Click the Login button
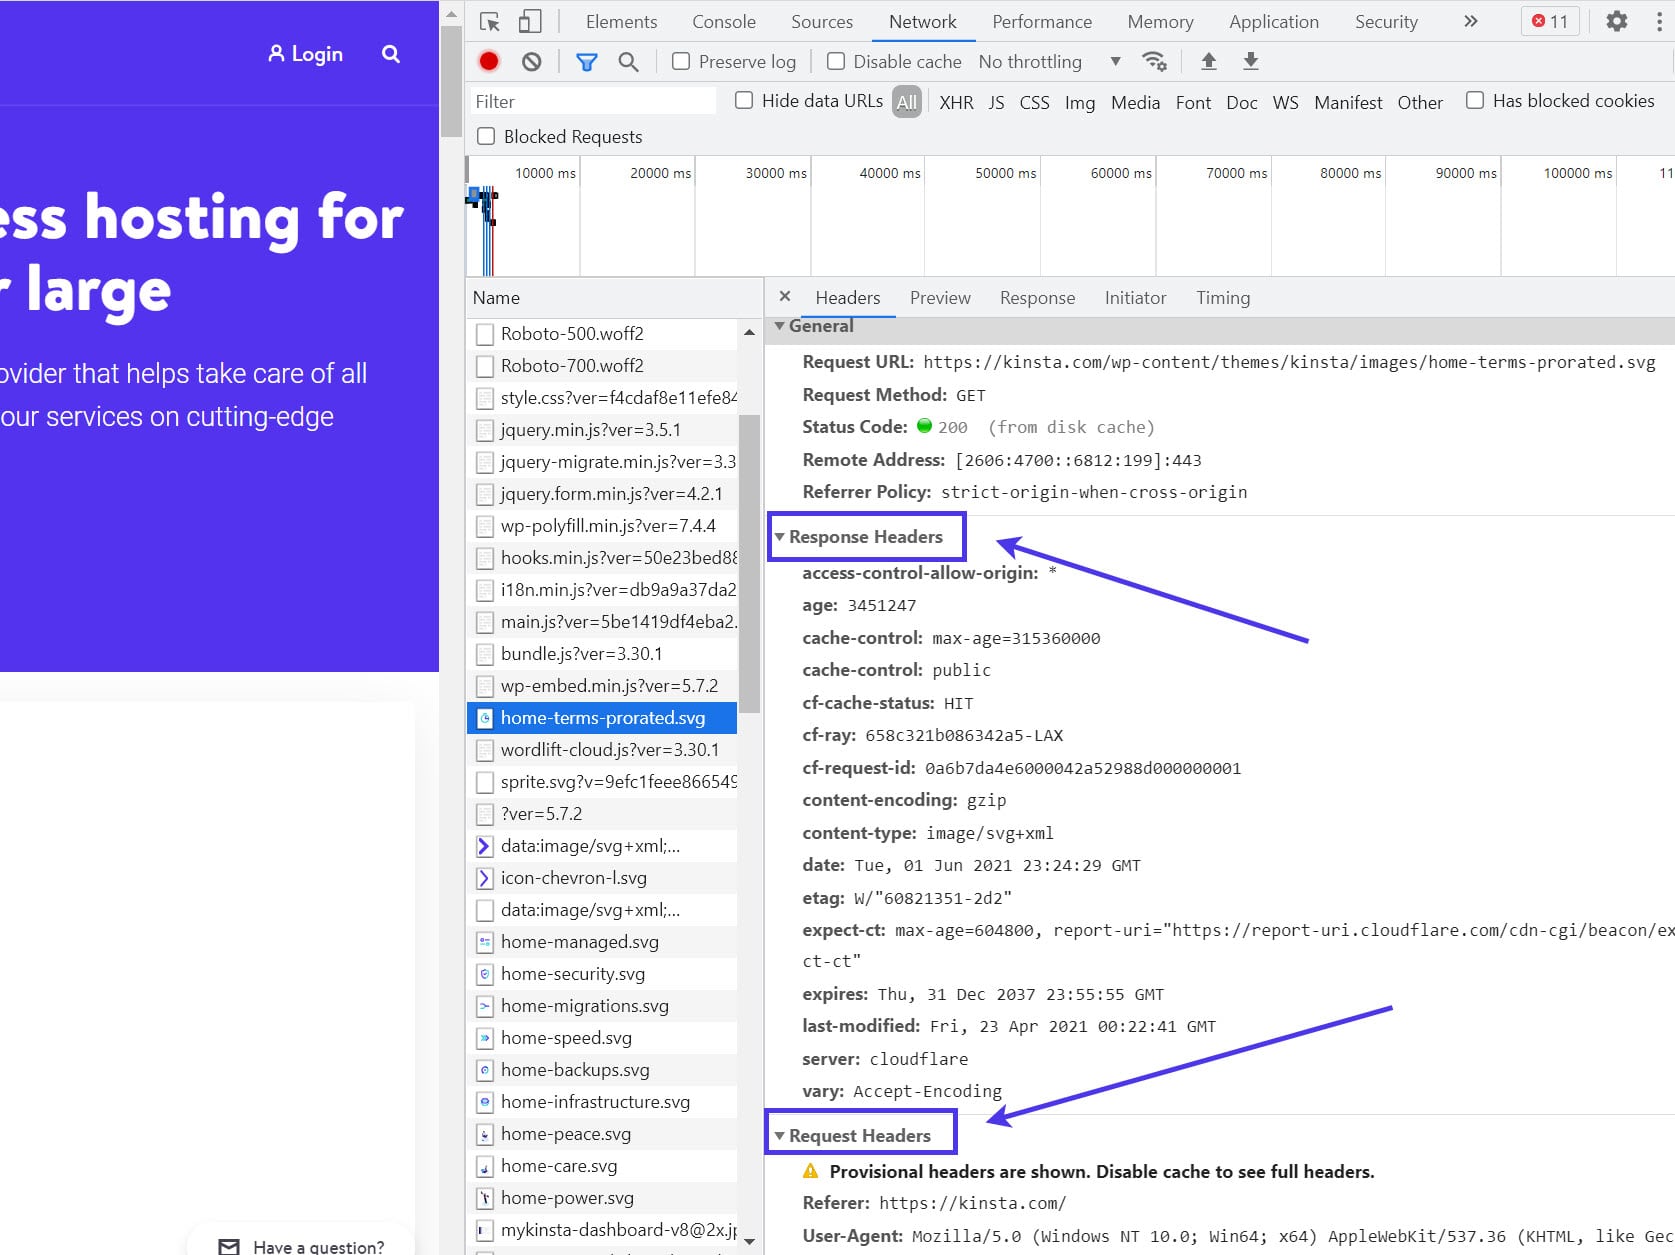 click(305, 53)
